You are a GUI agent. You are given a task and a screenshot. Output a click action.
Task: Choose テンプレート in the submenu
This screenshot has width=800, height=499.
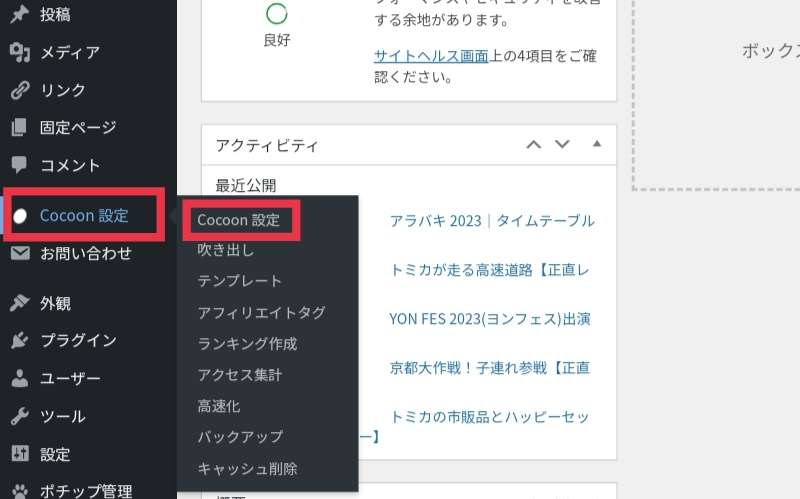tap(239, 281)
